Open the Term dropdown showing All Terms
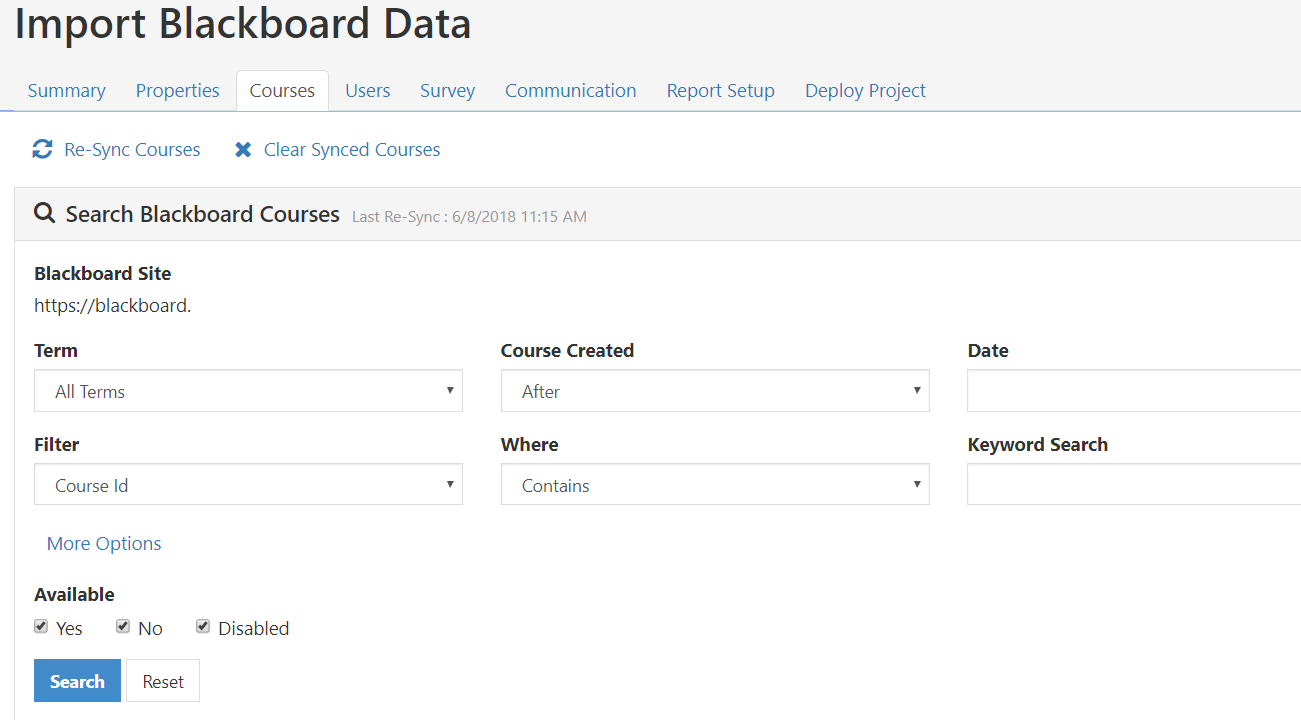Screen dimensions: 1301x720 248,391
